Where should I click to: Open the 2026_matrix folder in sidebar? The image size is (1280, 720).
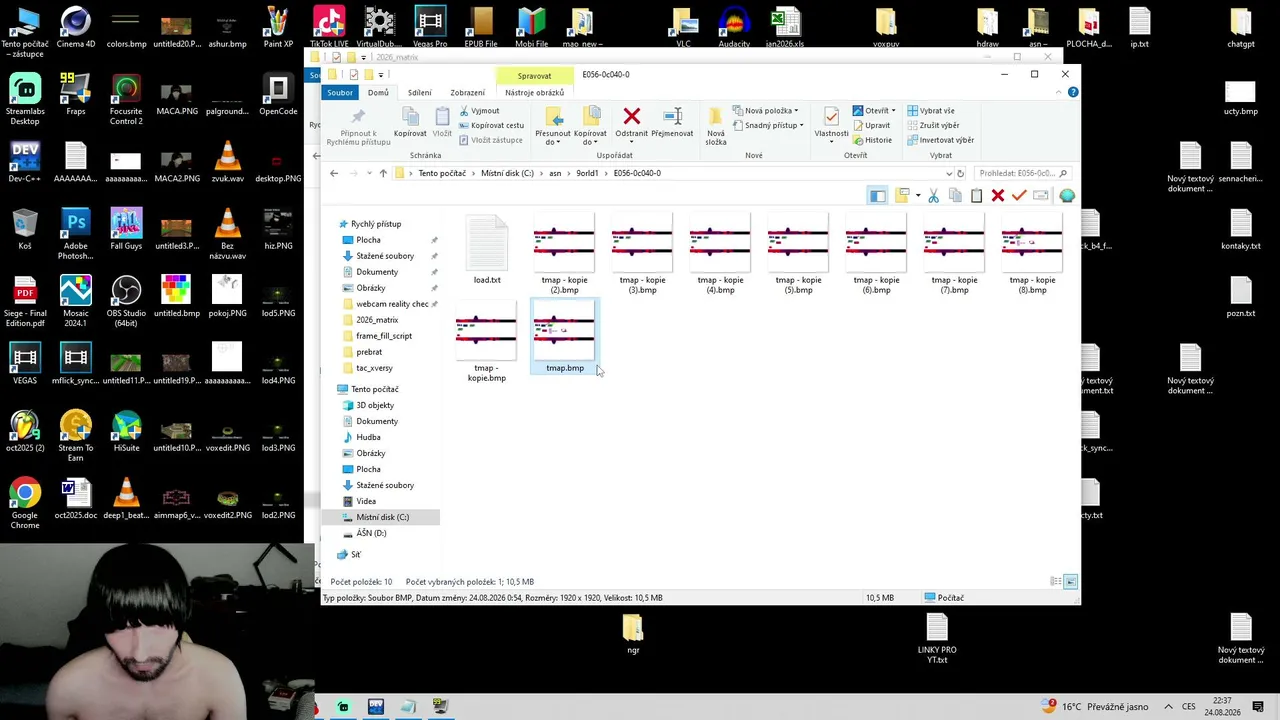377,320
